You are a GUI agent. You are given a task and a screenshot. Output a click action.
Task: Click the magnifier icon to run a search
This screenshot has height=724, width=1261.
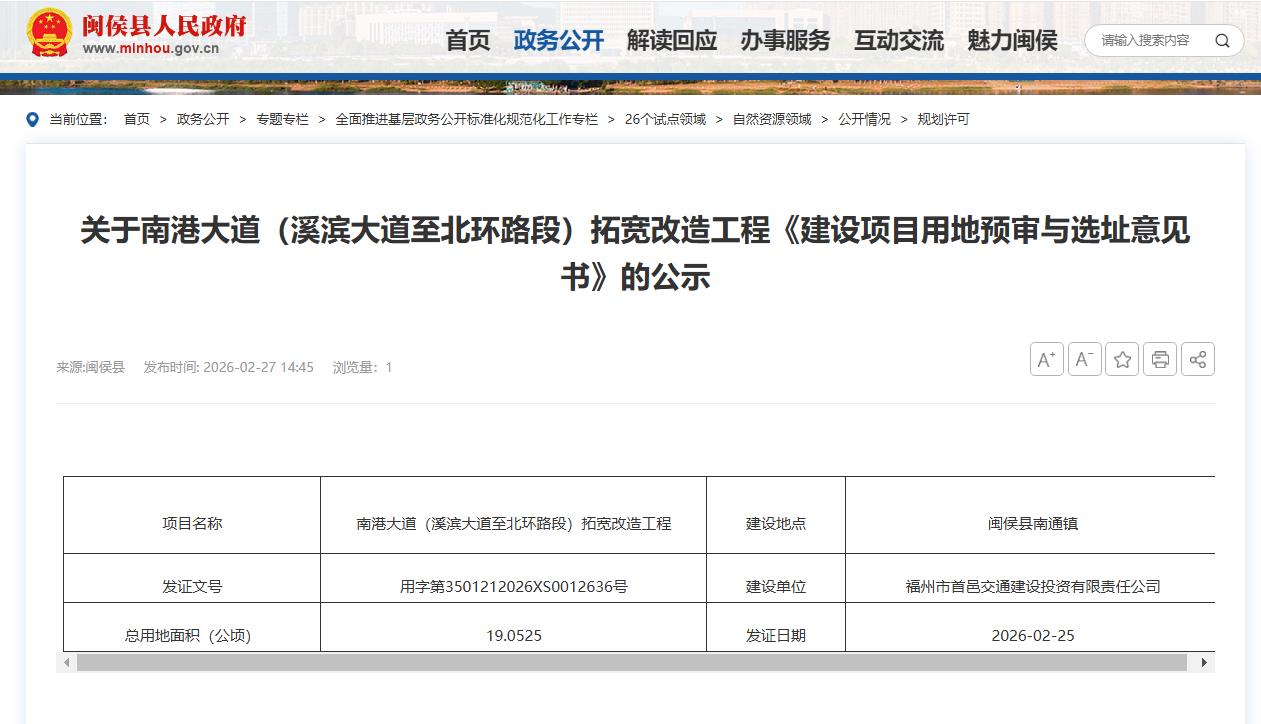[1222, 41]
